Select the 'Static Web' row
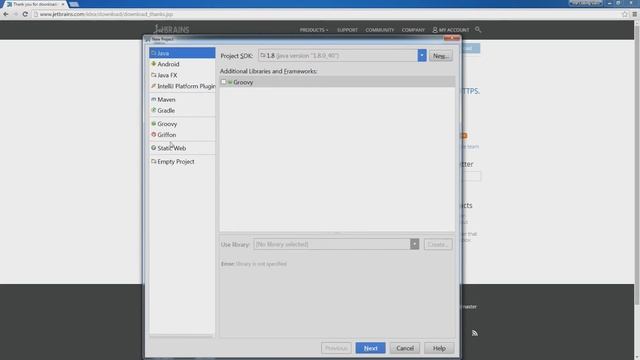Screen dimensions: 640x360 coord(182,148)
